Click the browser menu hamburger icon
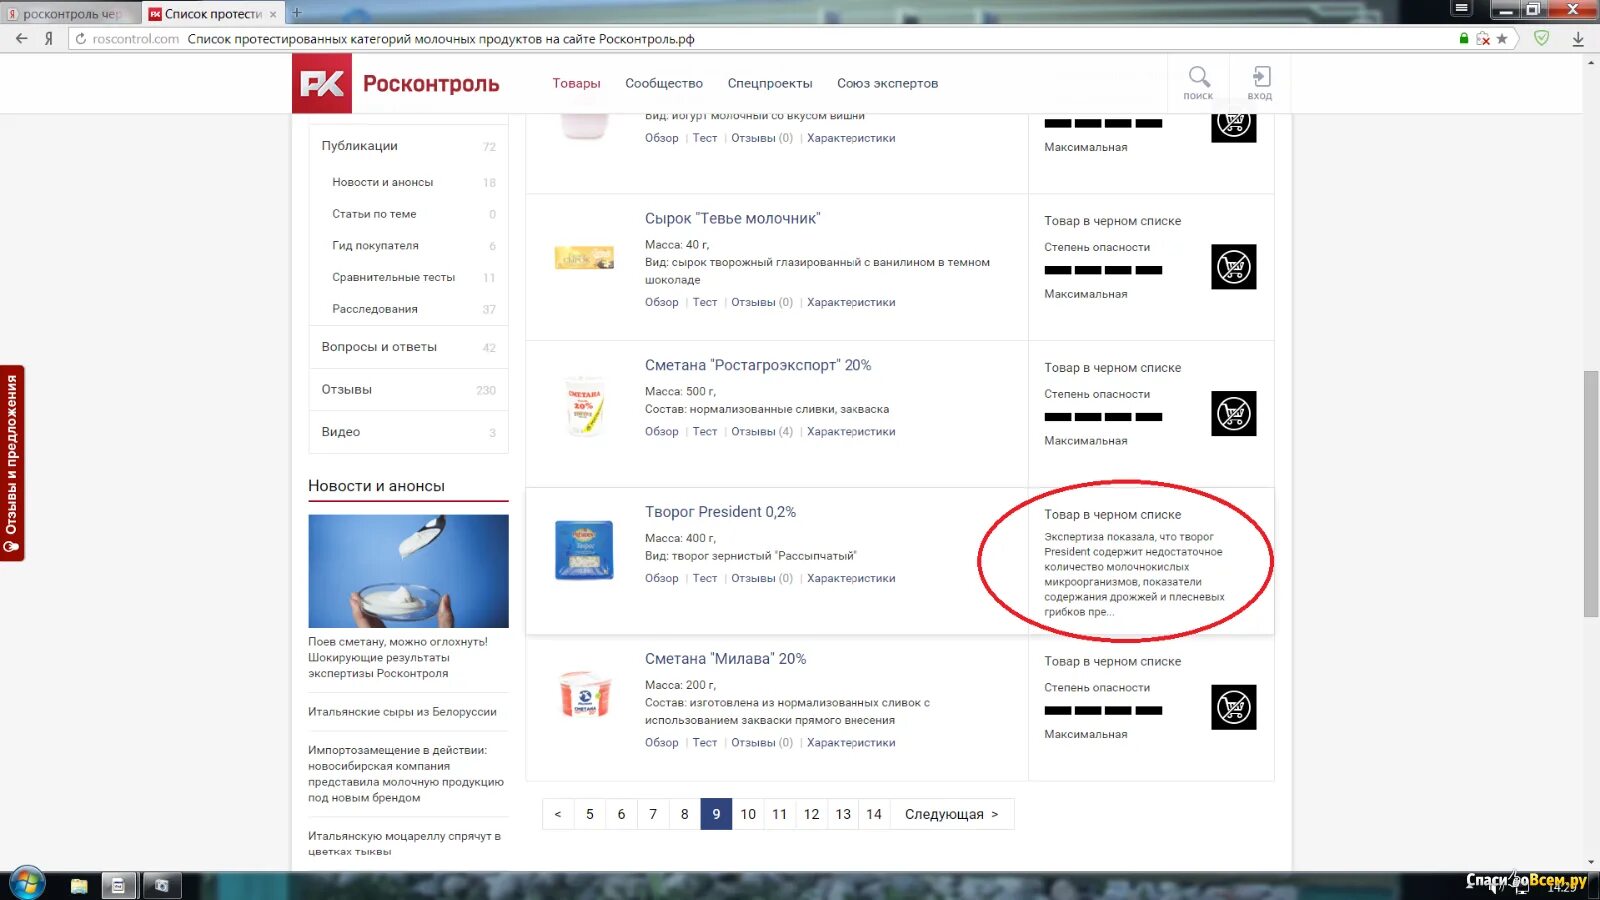 coord(1462,9)
